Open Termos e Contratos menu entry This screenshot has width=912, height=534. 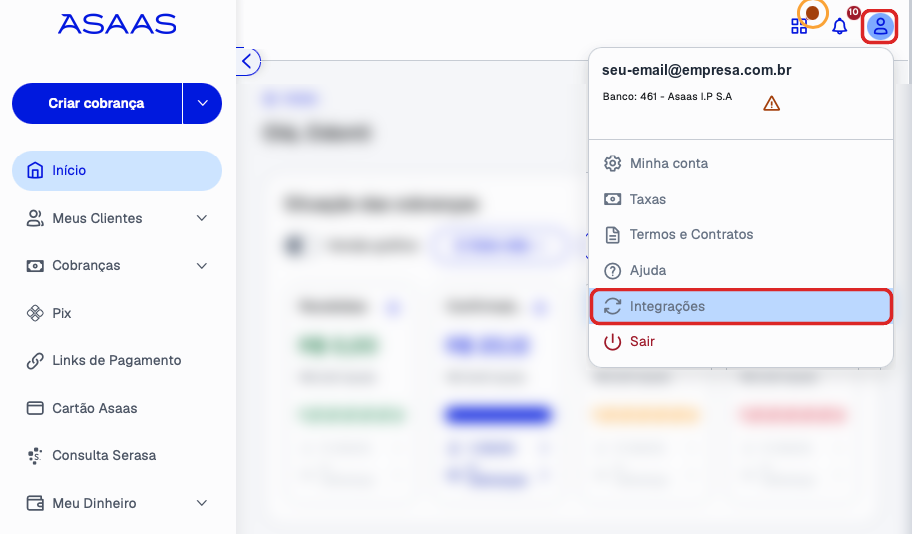740,235
